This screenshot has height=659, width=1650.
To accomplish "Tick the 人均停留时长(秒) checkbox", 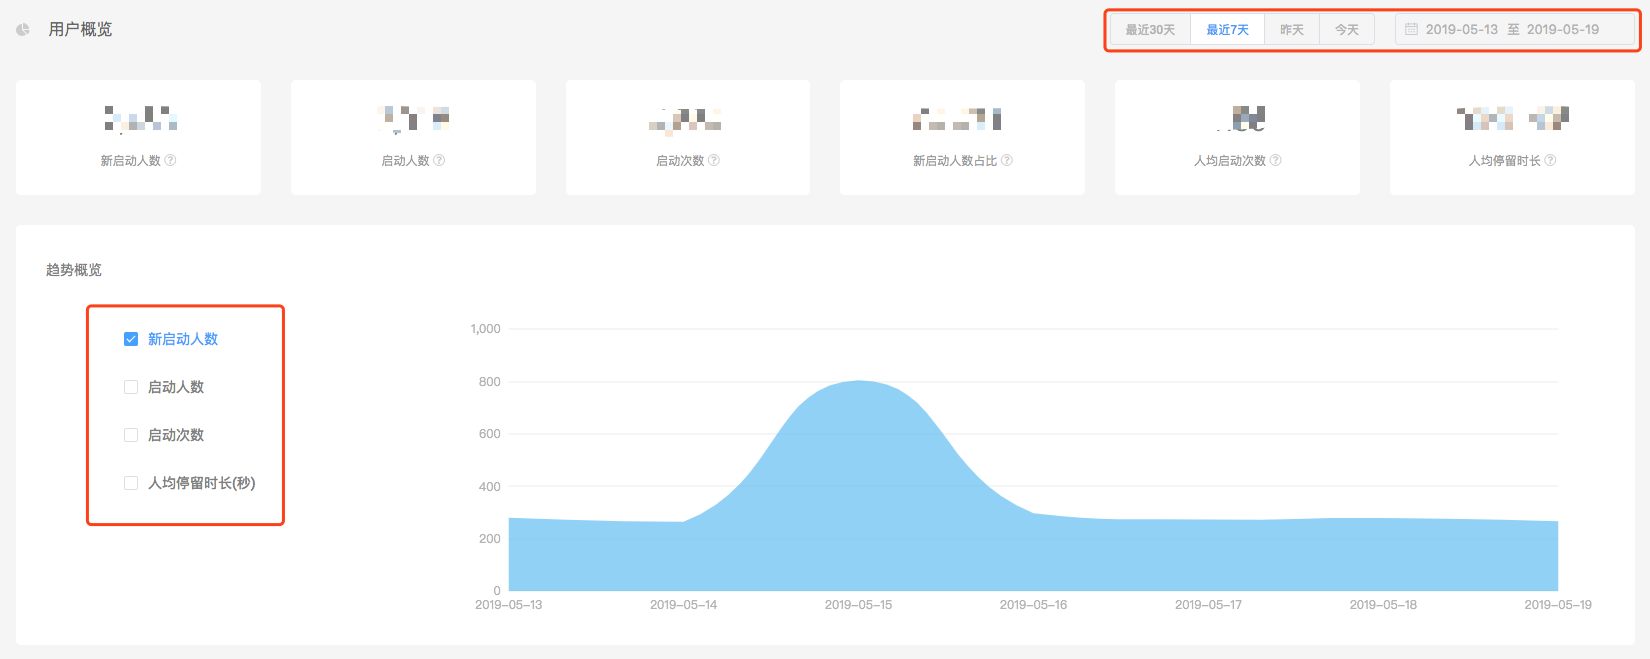I will point(131,483).
